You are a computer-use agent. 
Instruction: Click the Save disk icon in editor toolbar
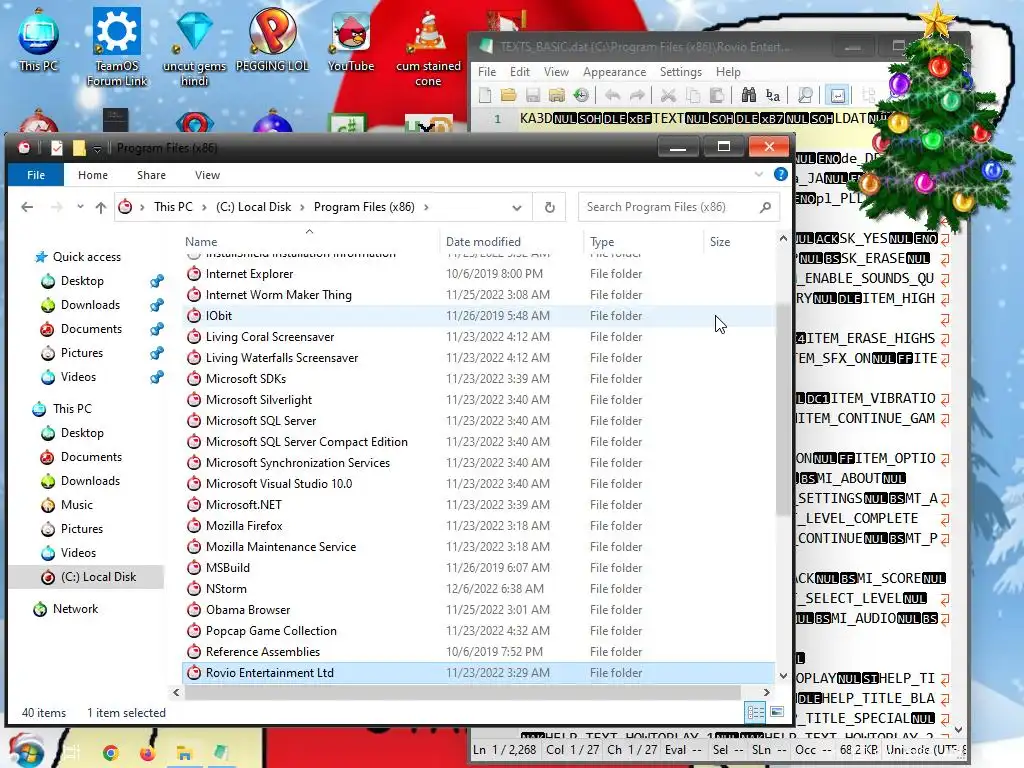click(533, 95)
